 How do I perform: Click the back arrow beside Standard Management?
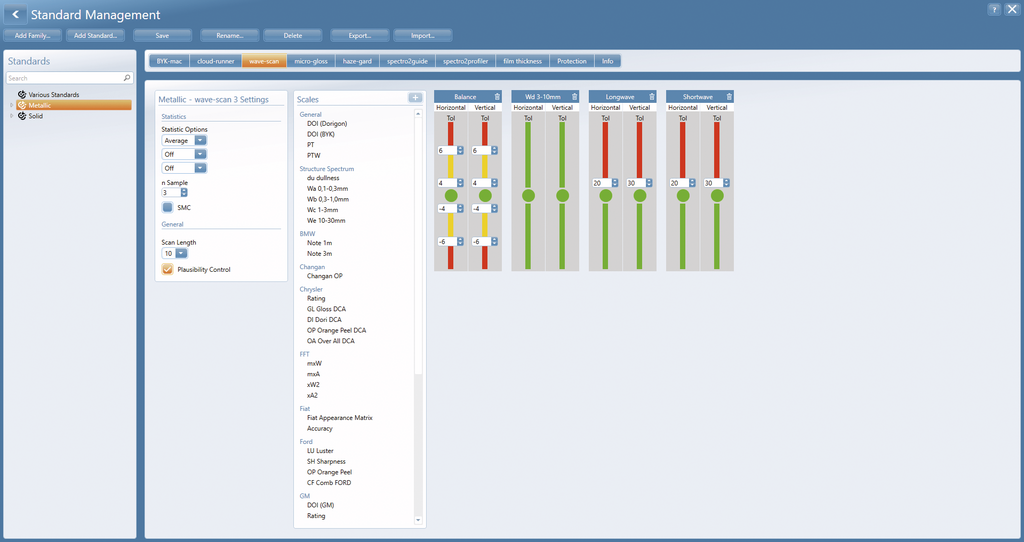[x=16, y=14]
